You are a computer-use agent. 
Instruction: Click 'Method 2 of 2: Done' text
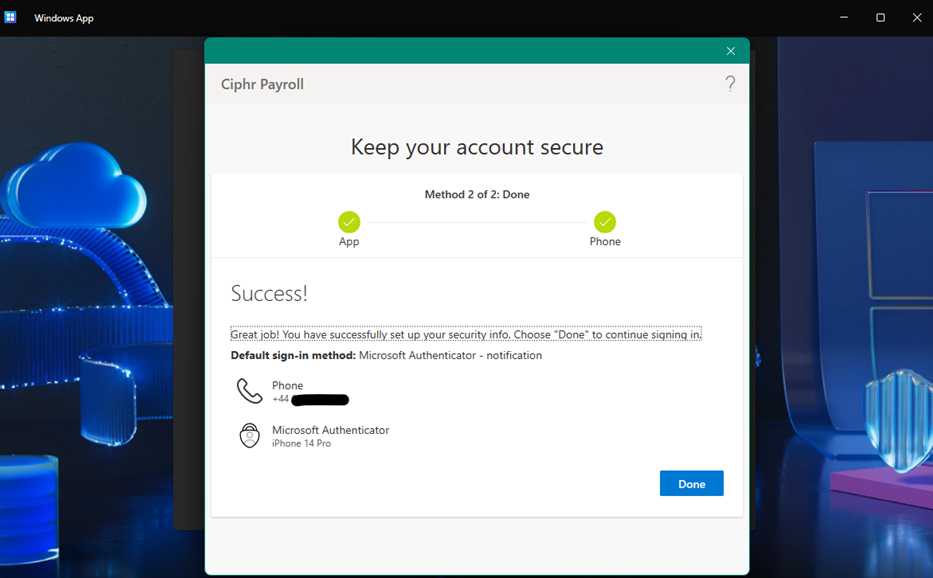pyautogui.click(x=477, y=195)
